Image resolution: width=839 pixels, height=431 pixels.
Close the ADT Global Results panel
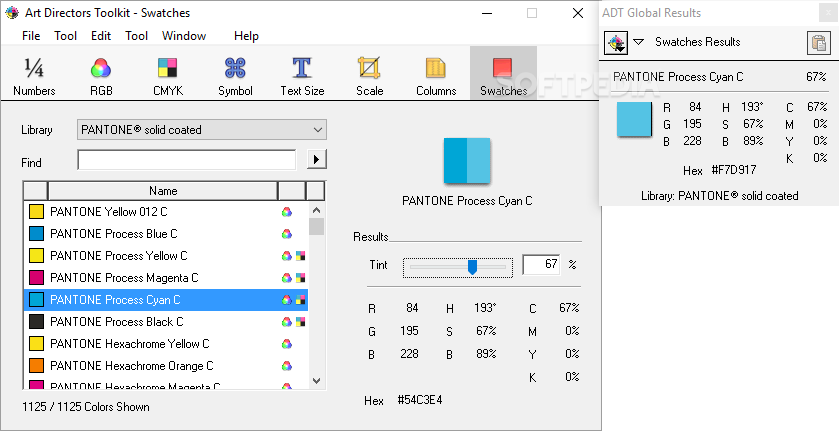coord(827,13)
